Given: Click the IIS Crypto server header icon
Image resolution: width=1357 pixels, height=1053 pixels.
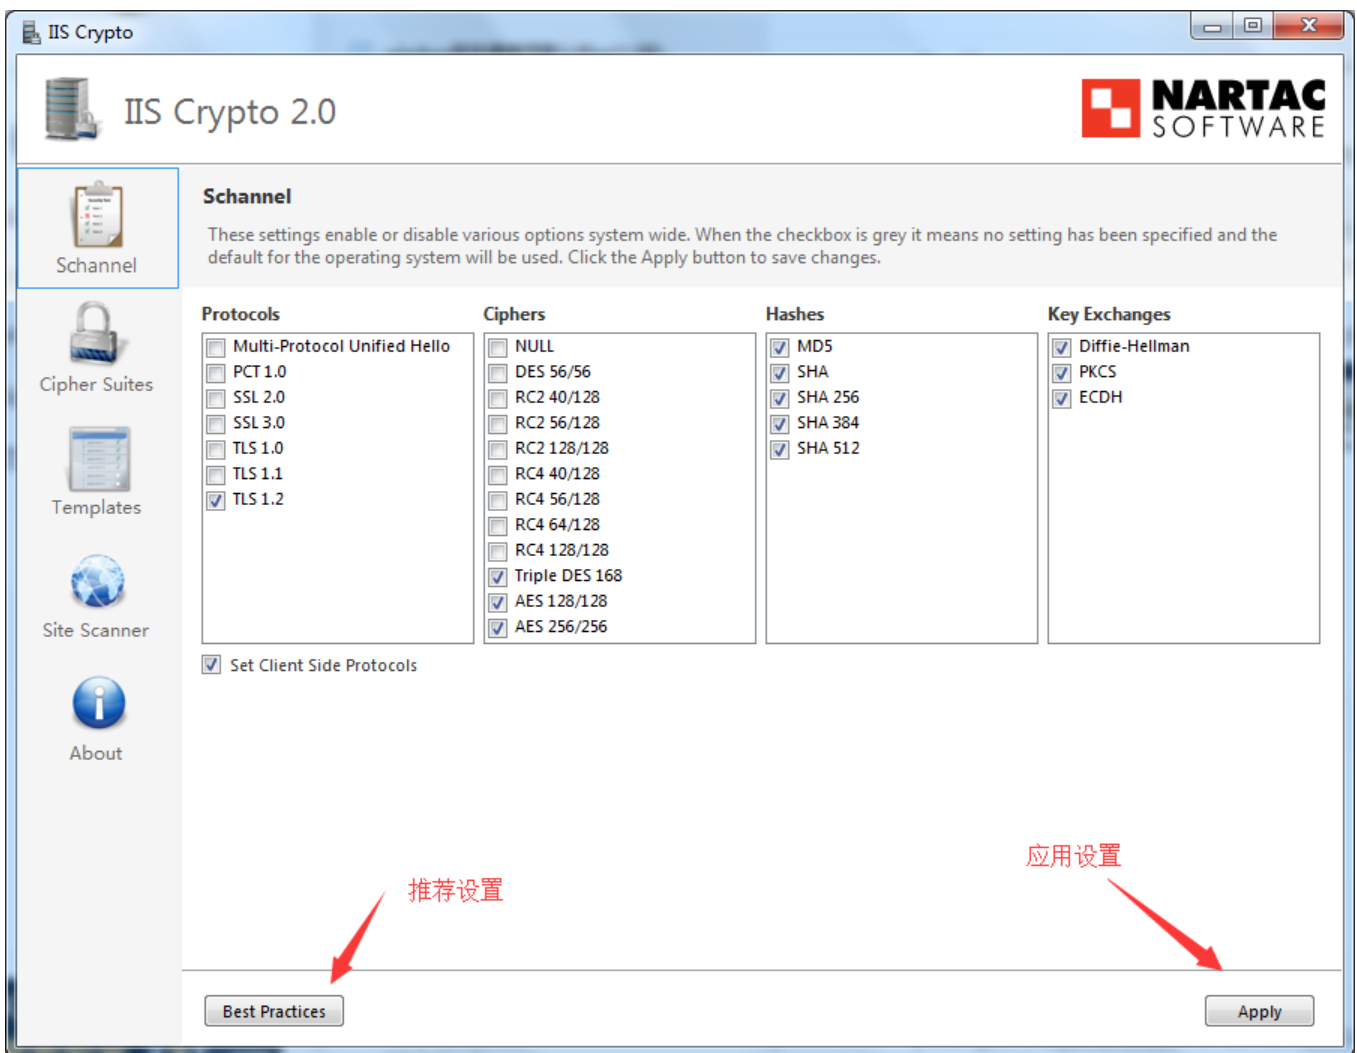Looking at the screenshot, I should (x=73, y=110).
